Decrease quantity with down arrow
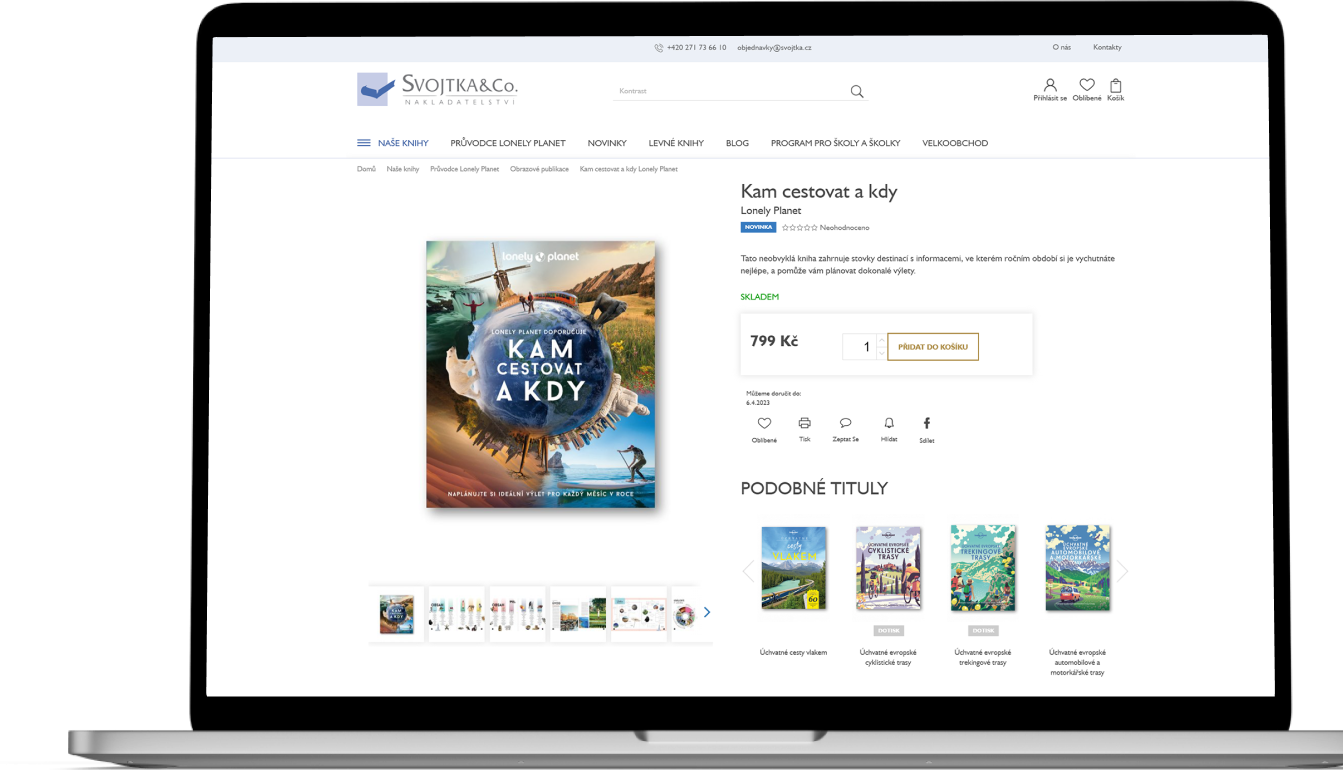The image size is (1343, 781). tap(881, 353)
